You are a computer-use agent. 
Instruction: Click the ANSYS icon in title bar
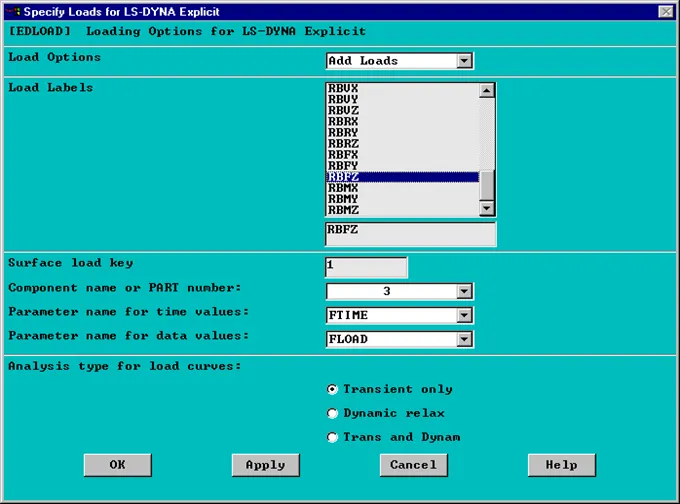click(x=13, y=11)
